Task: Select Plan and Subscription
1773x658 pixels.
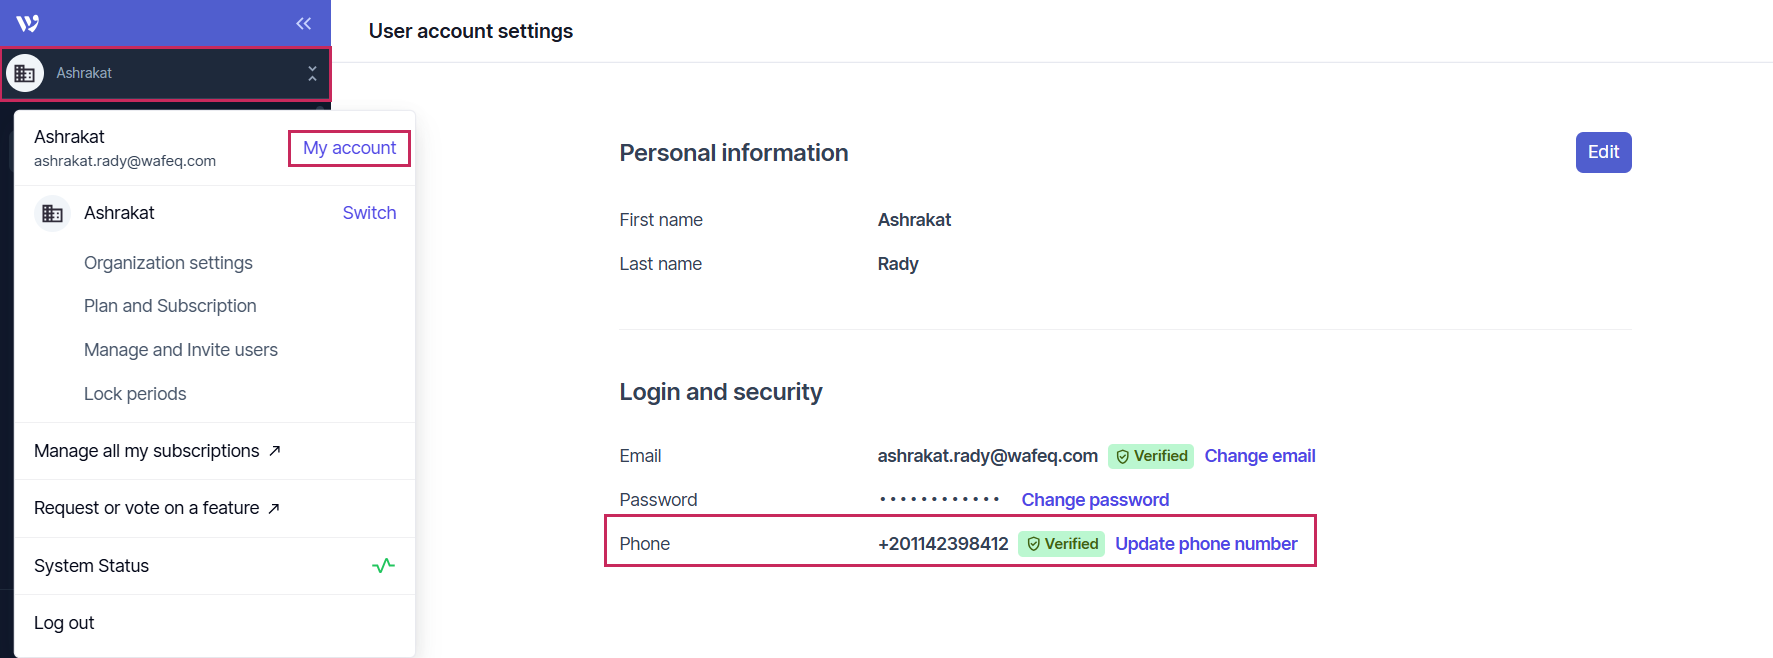Action: point(170,306)
